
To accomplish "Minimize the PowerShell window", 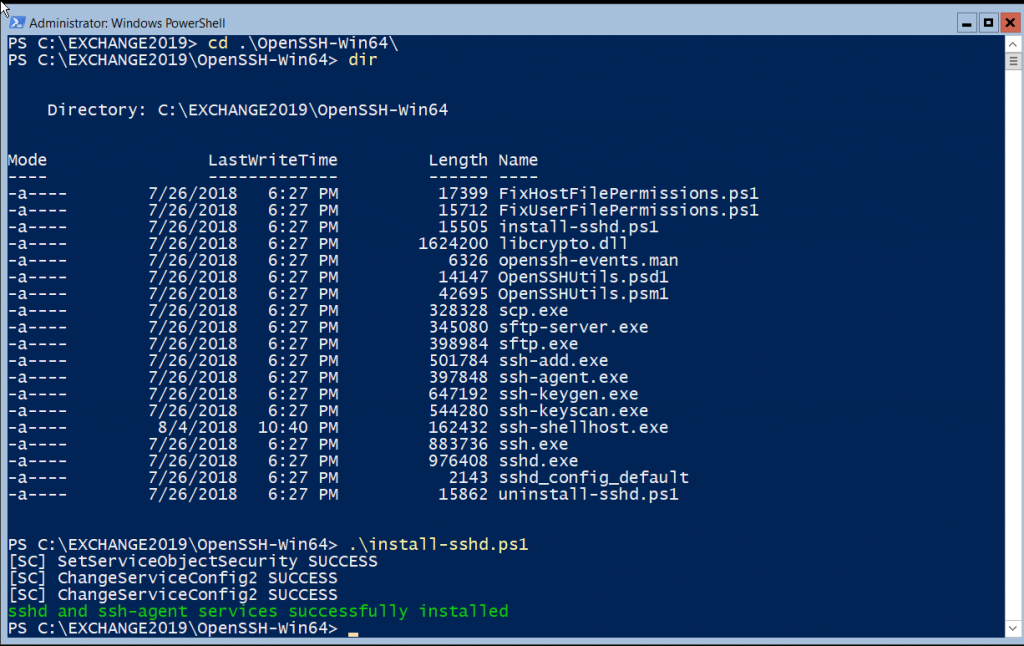I will pyautogui.click(x=966, y=22).
